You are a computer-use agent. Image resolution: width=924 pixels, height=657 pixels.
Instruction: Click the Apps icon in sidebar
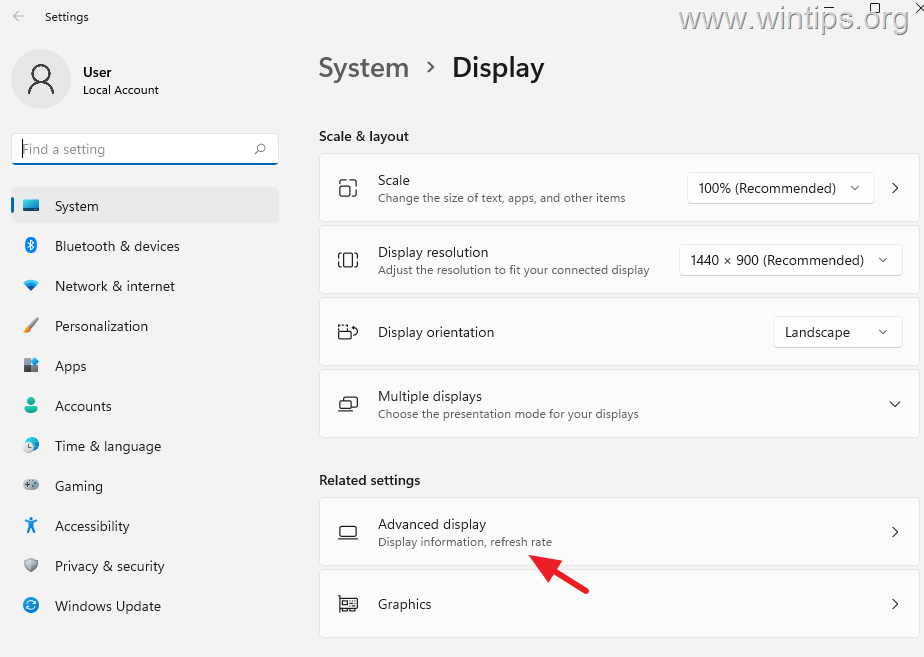click(x=31, y=365)
